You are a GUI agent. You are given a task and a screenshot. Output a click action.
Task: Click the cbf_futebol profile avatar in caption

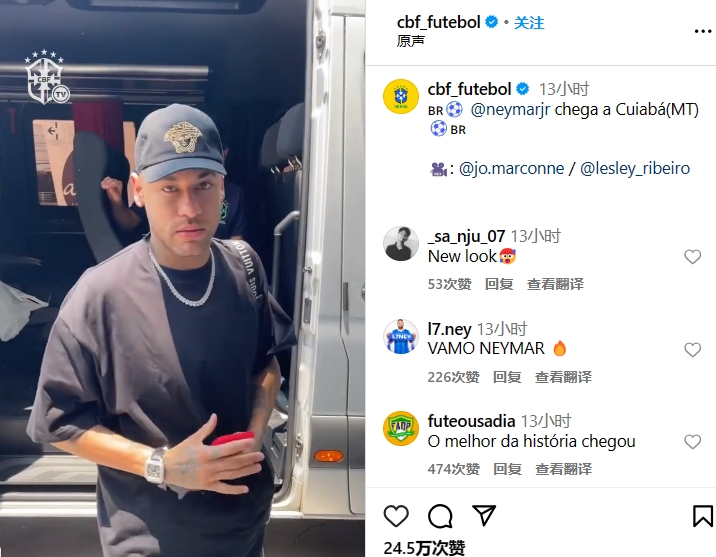pyautogui.click(x=400, y=96)
